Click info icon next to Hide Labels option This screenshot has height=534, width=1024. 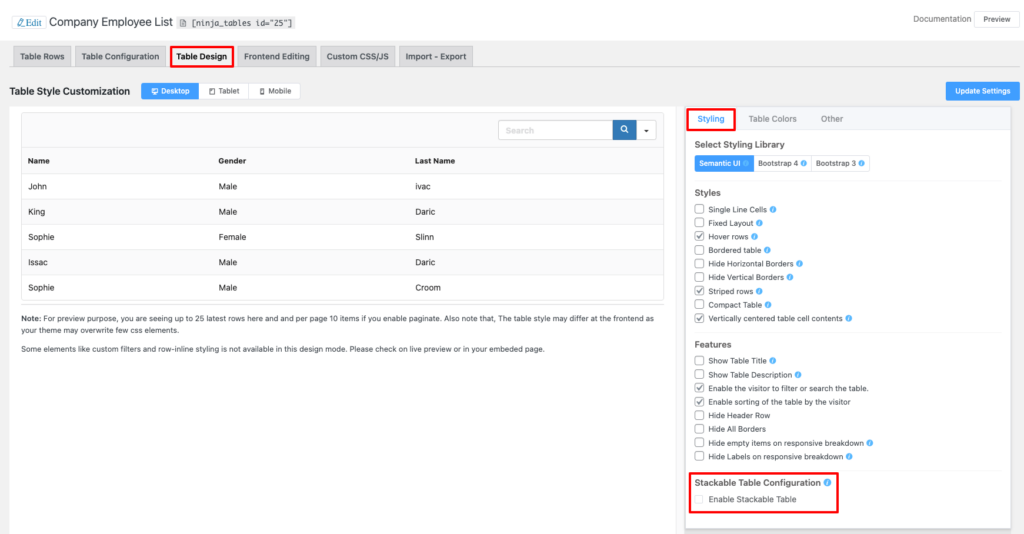(849, 456)
